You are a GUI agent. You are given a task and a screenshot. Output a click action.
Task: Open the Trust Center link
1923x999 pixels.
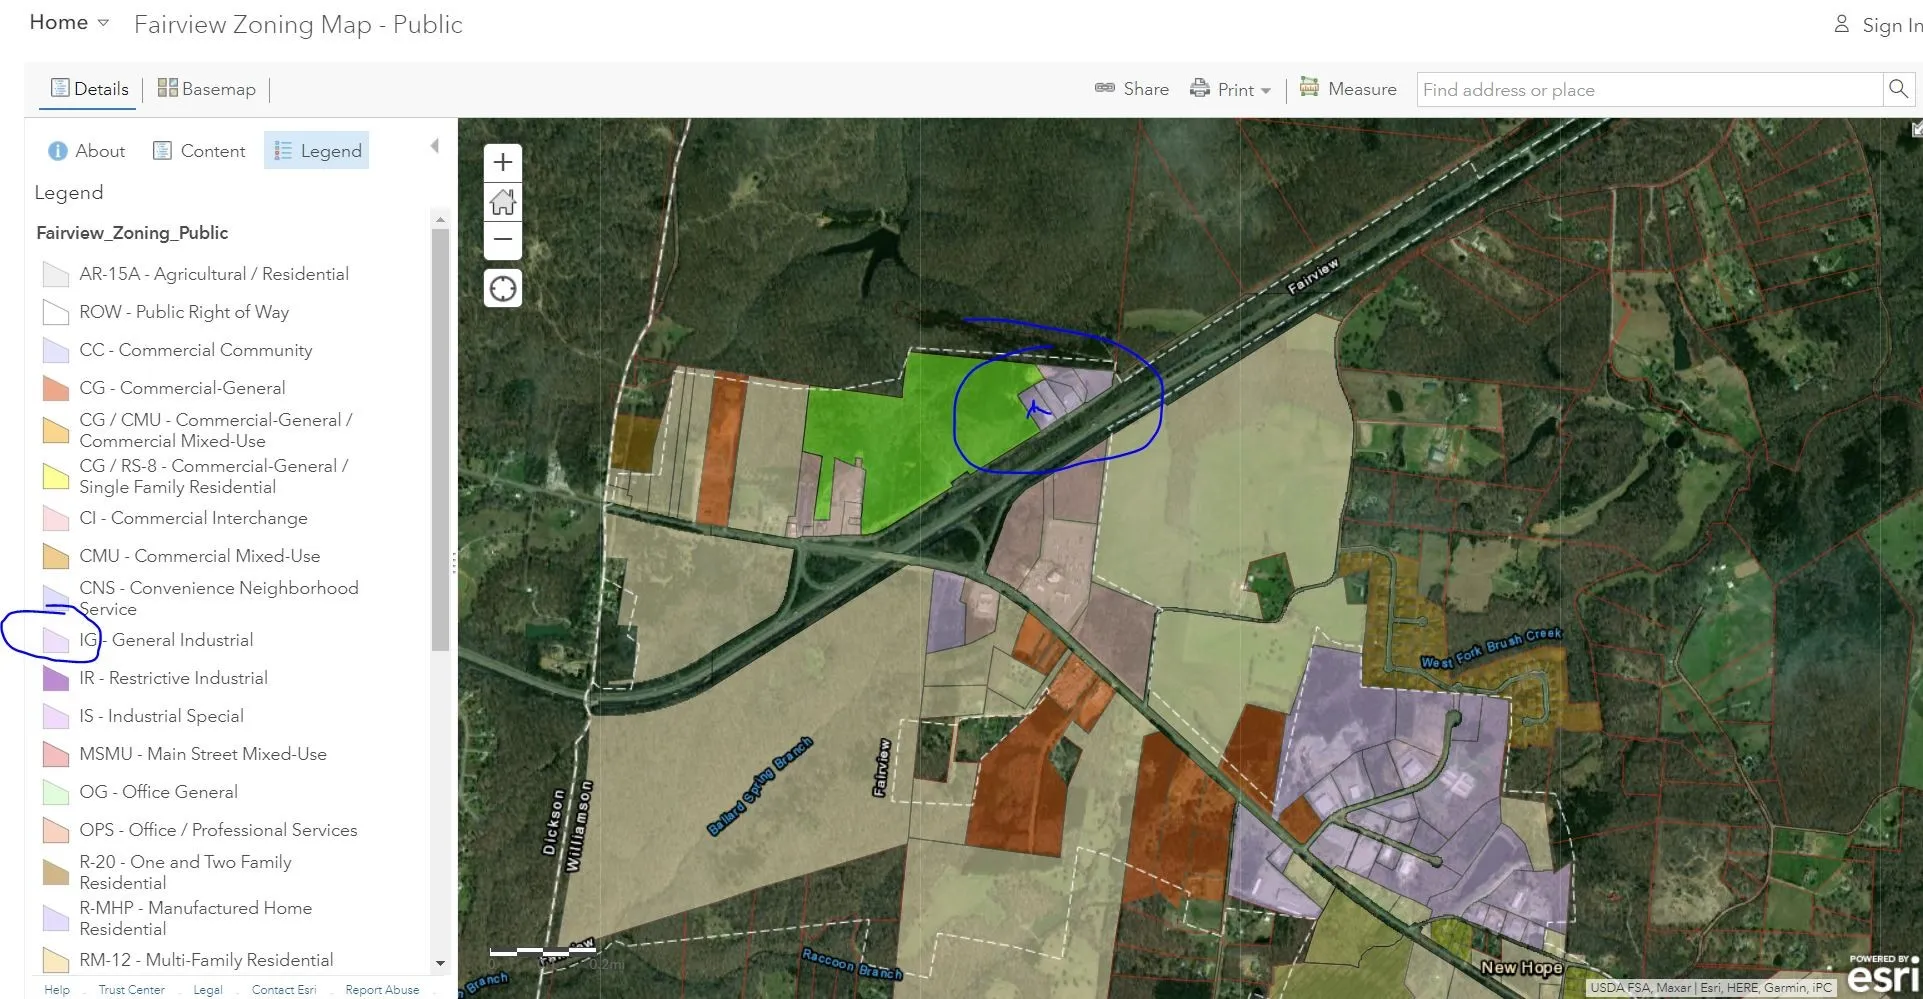point(131,989)
